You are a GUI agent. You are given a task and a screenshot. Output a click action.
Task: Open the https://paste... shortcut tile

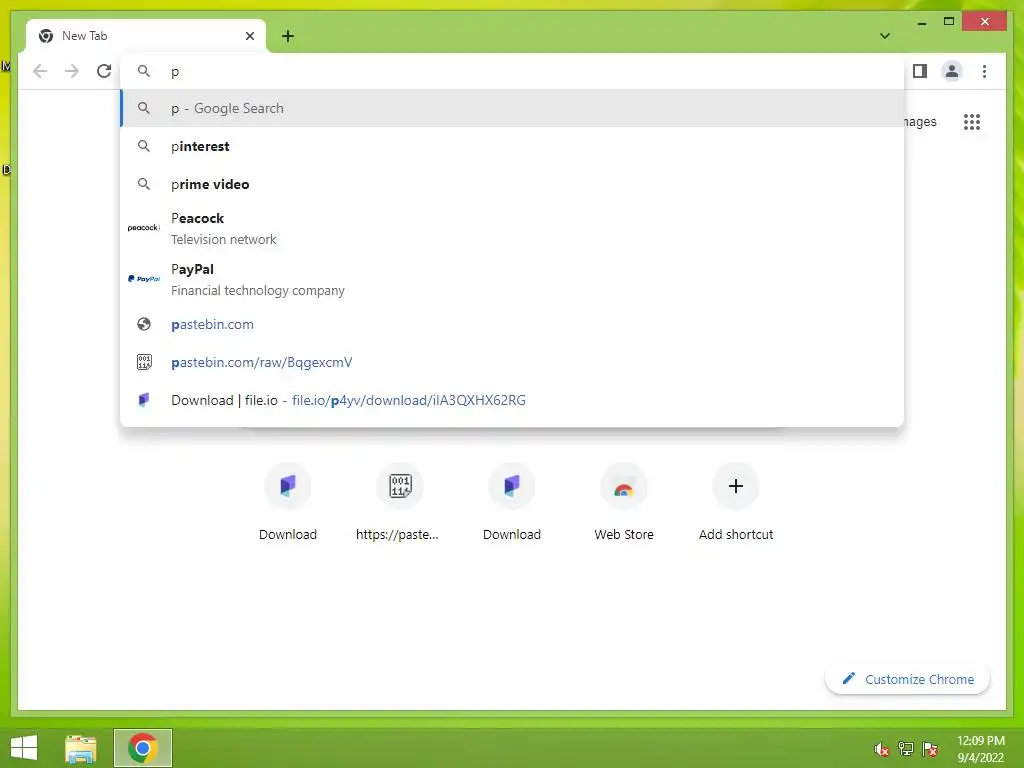[400, 502]
